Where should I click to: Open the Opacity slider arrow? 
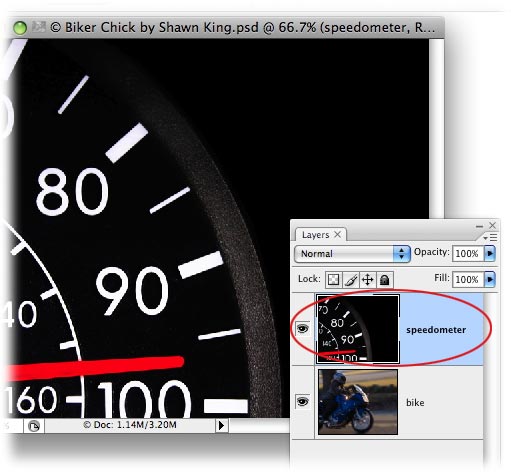click(490, 253)
